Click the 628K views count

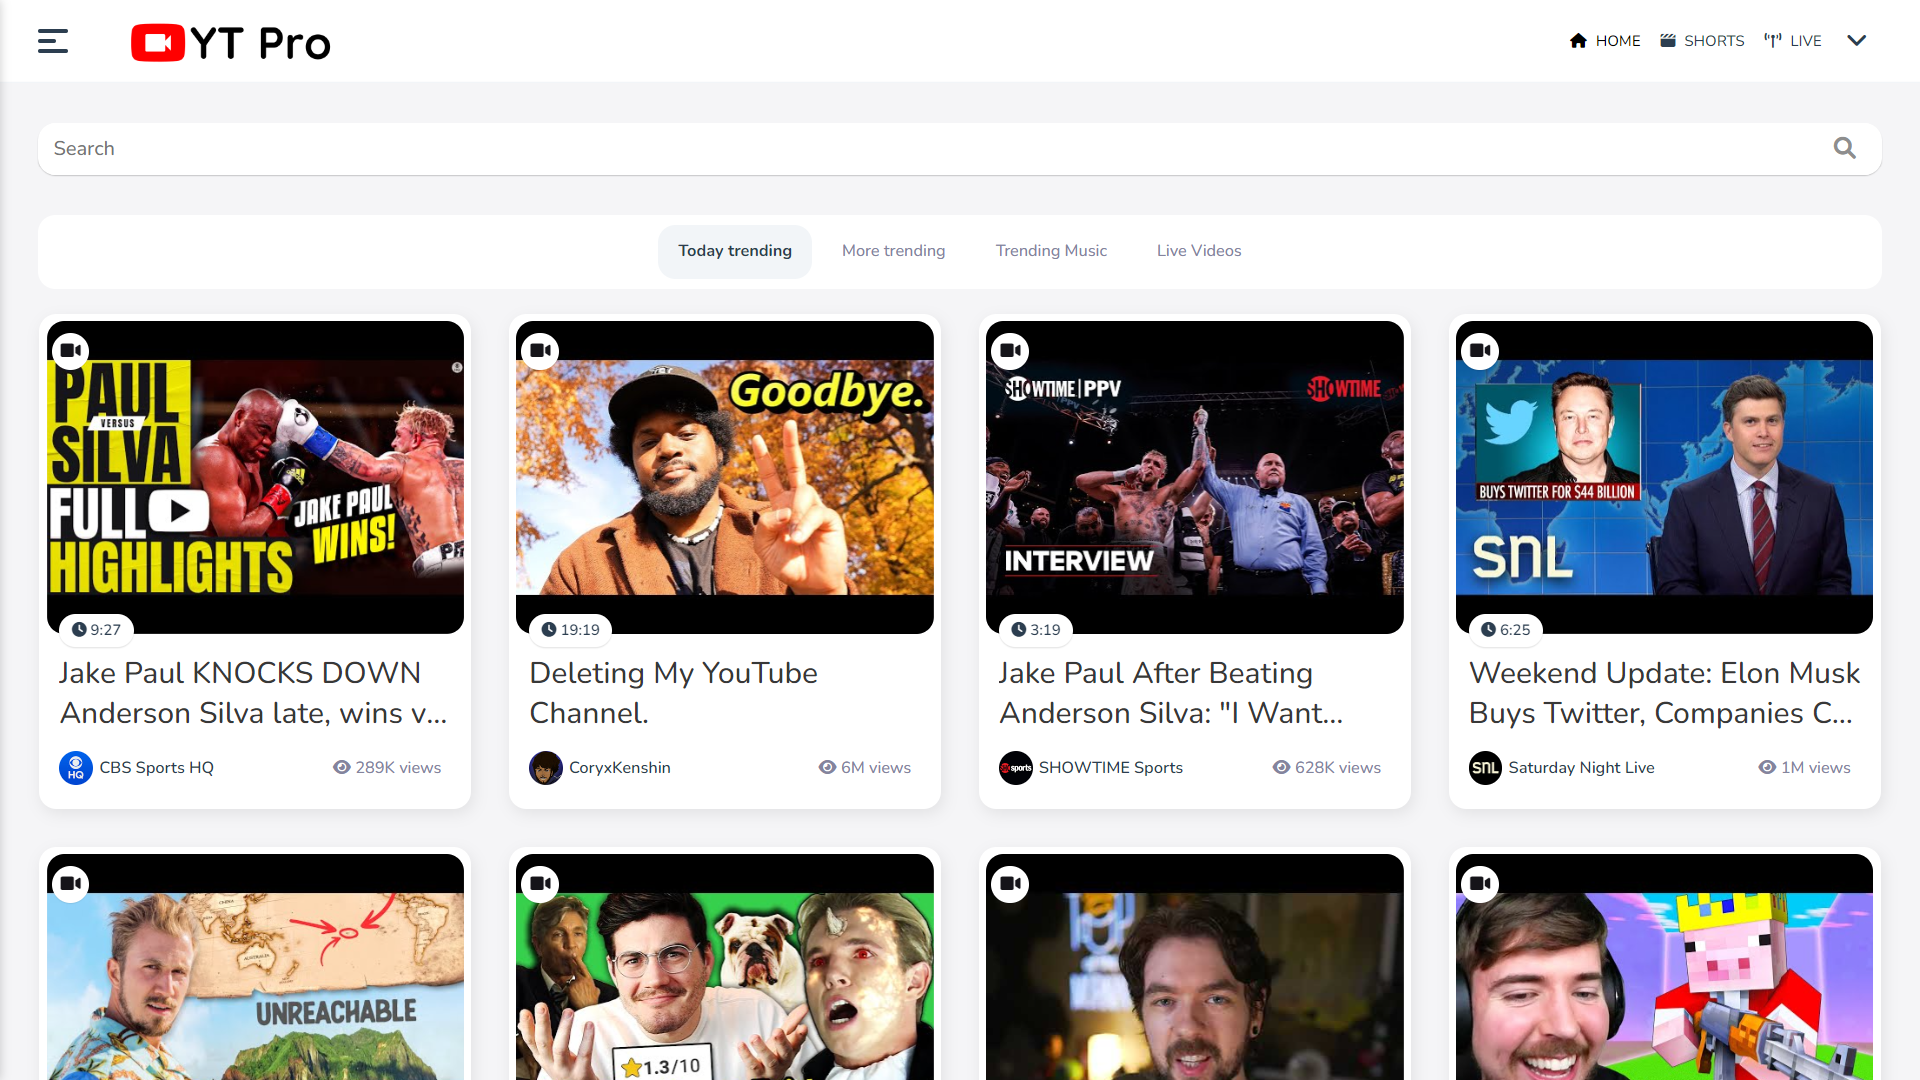(1327, 768)
